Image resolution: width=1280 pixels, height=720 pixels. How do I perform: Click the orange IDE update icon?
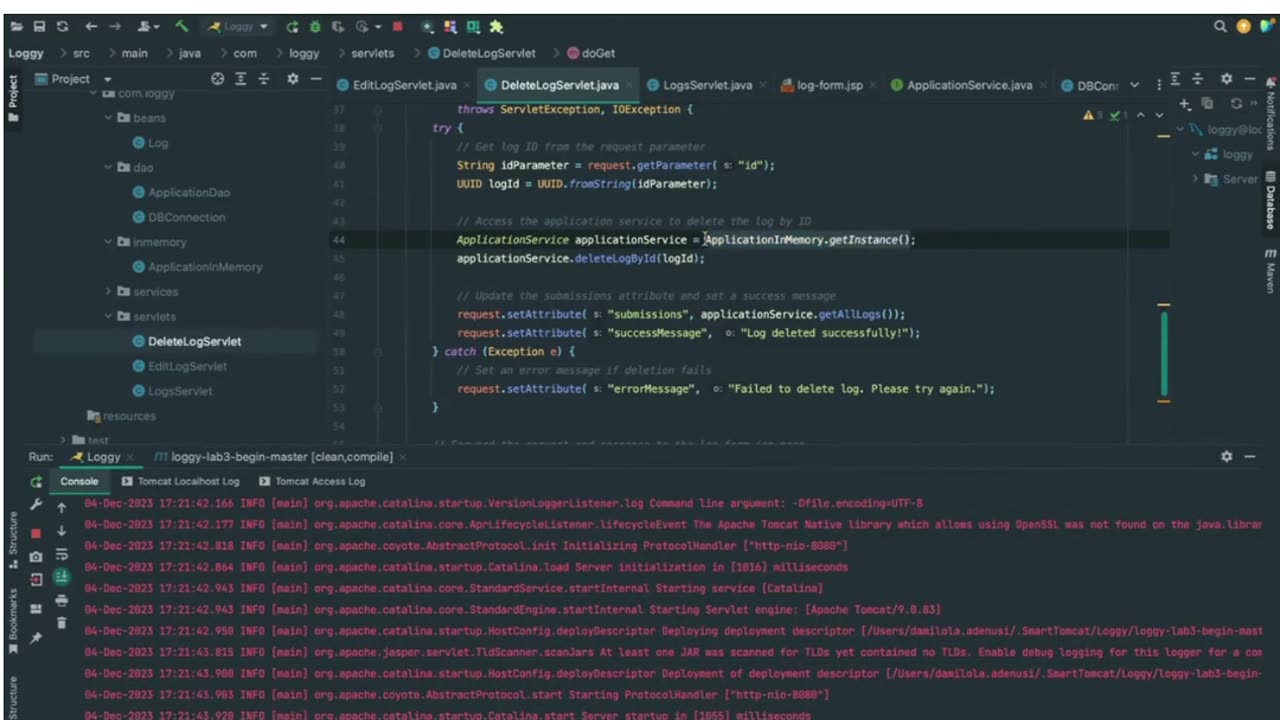1243,27
